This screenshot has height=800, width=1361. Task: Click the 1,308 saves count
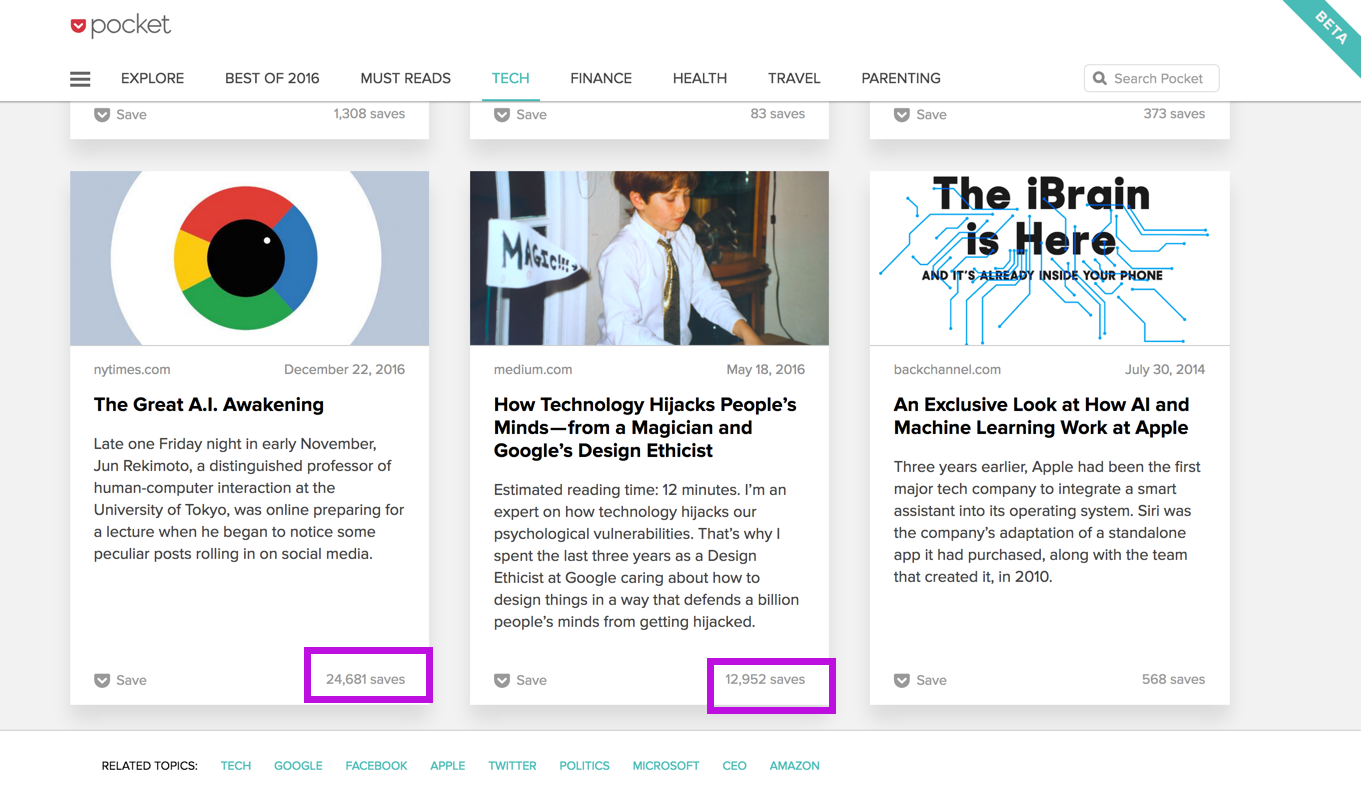point(369,114)
